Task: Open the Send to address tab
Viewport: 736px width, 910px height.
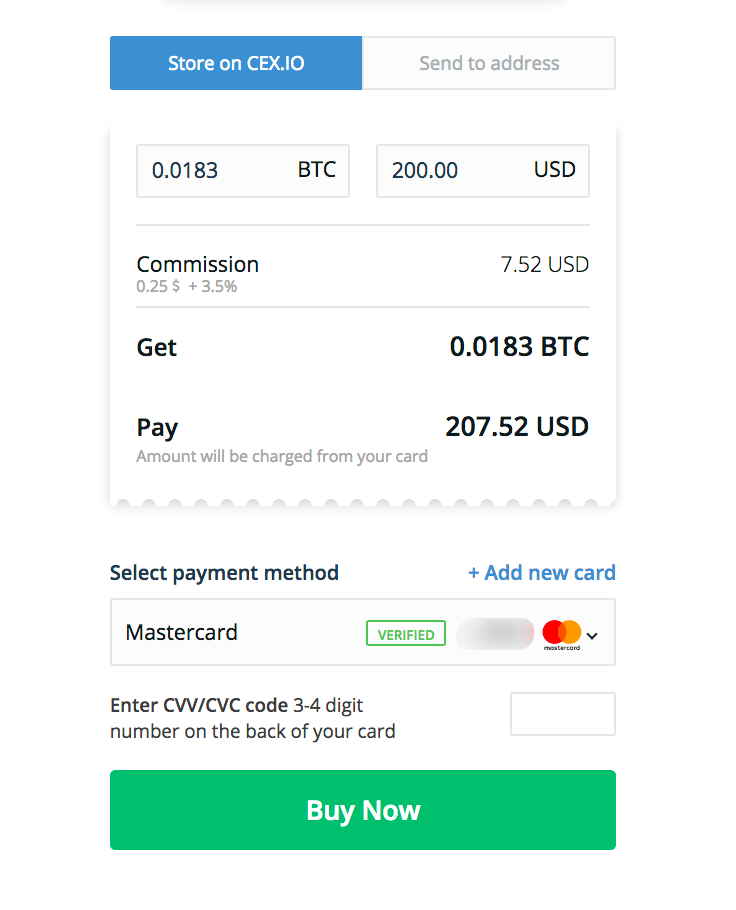Action: (x=489, y=63)
